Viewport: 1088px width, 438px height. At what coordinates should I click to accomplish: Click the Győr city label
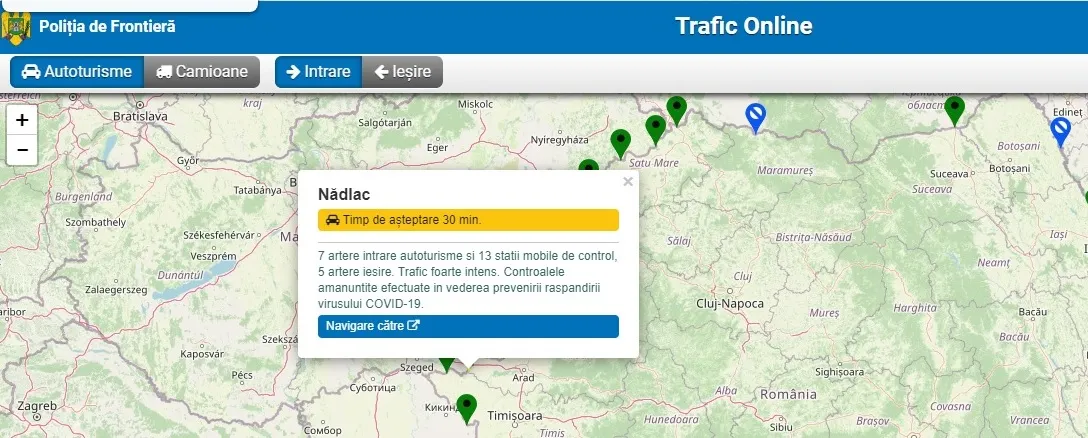point(188,161)
